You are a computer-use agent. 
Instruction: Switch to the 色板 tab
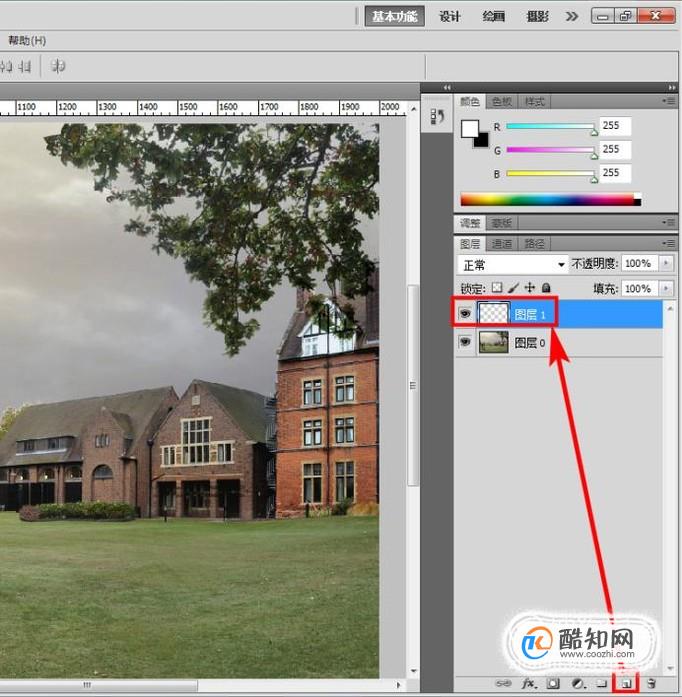502,102
